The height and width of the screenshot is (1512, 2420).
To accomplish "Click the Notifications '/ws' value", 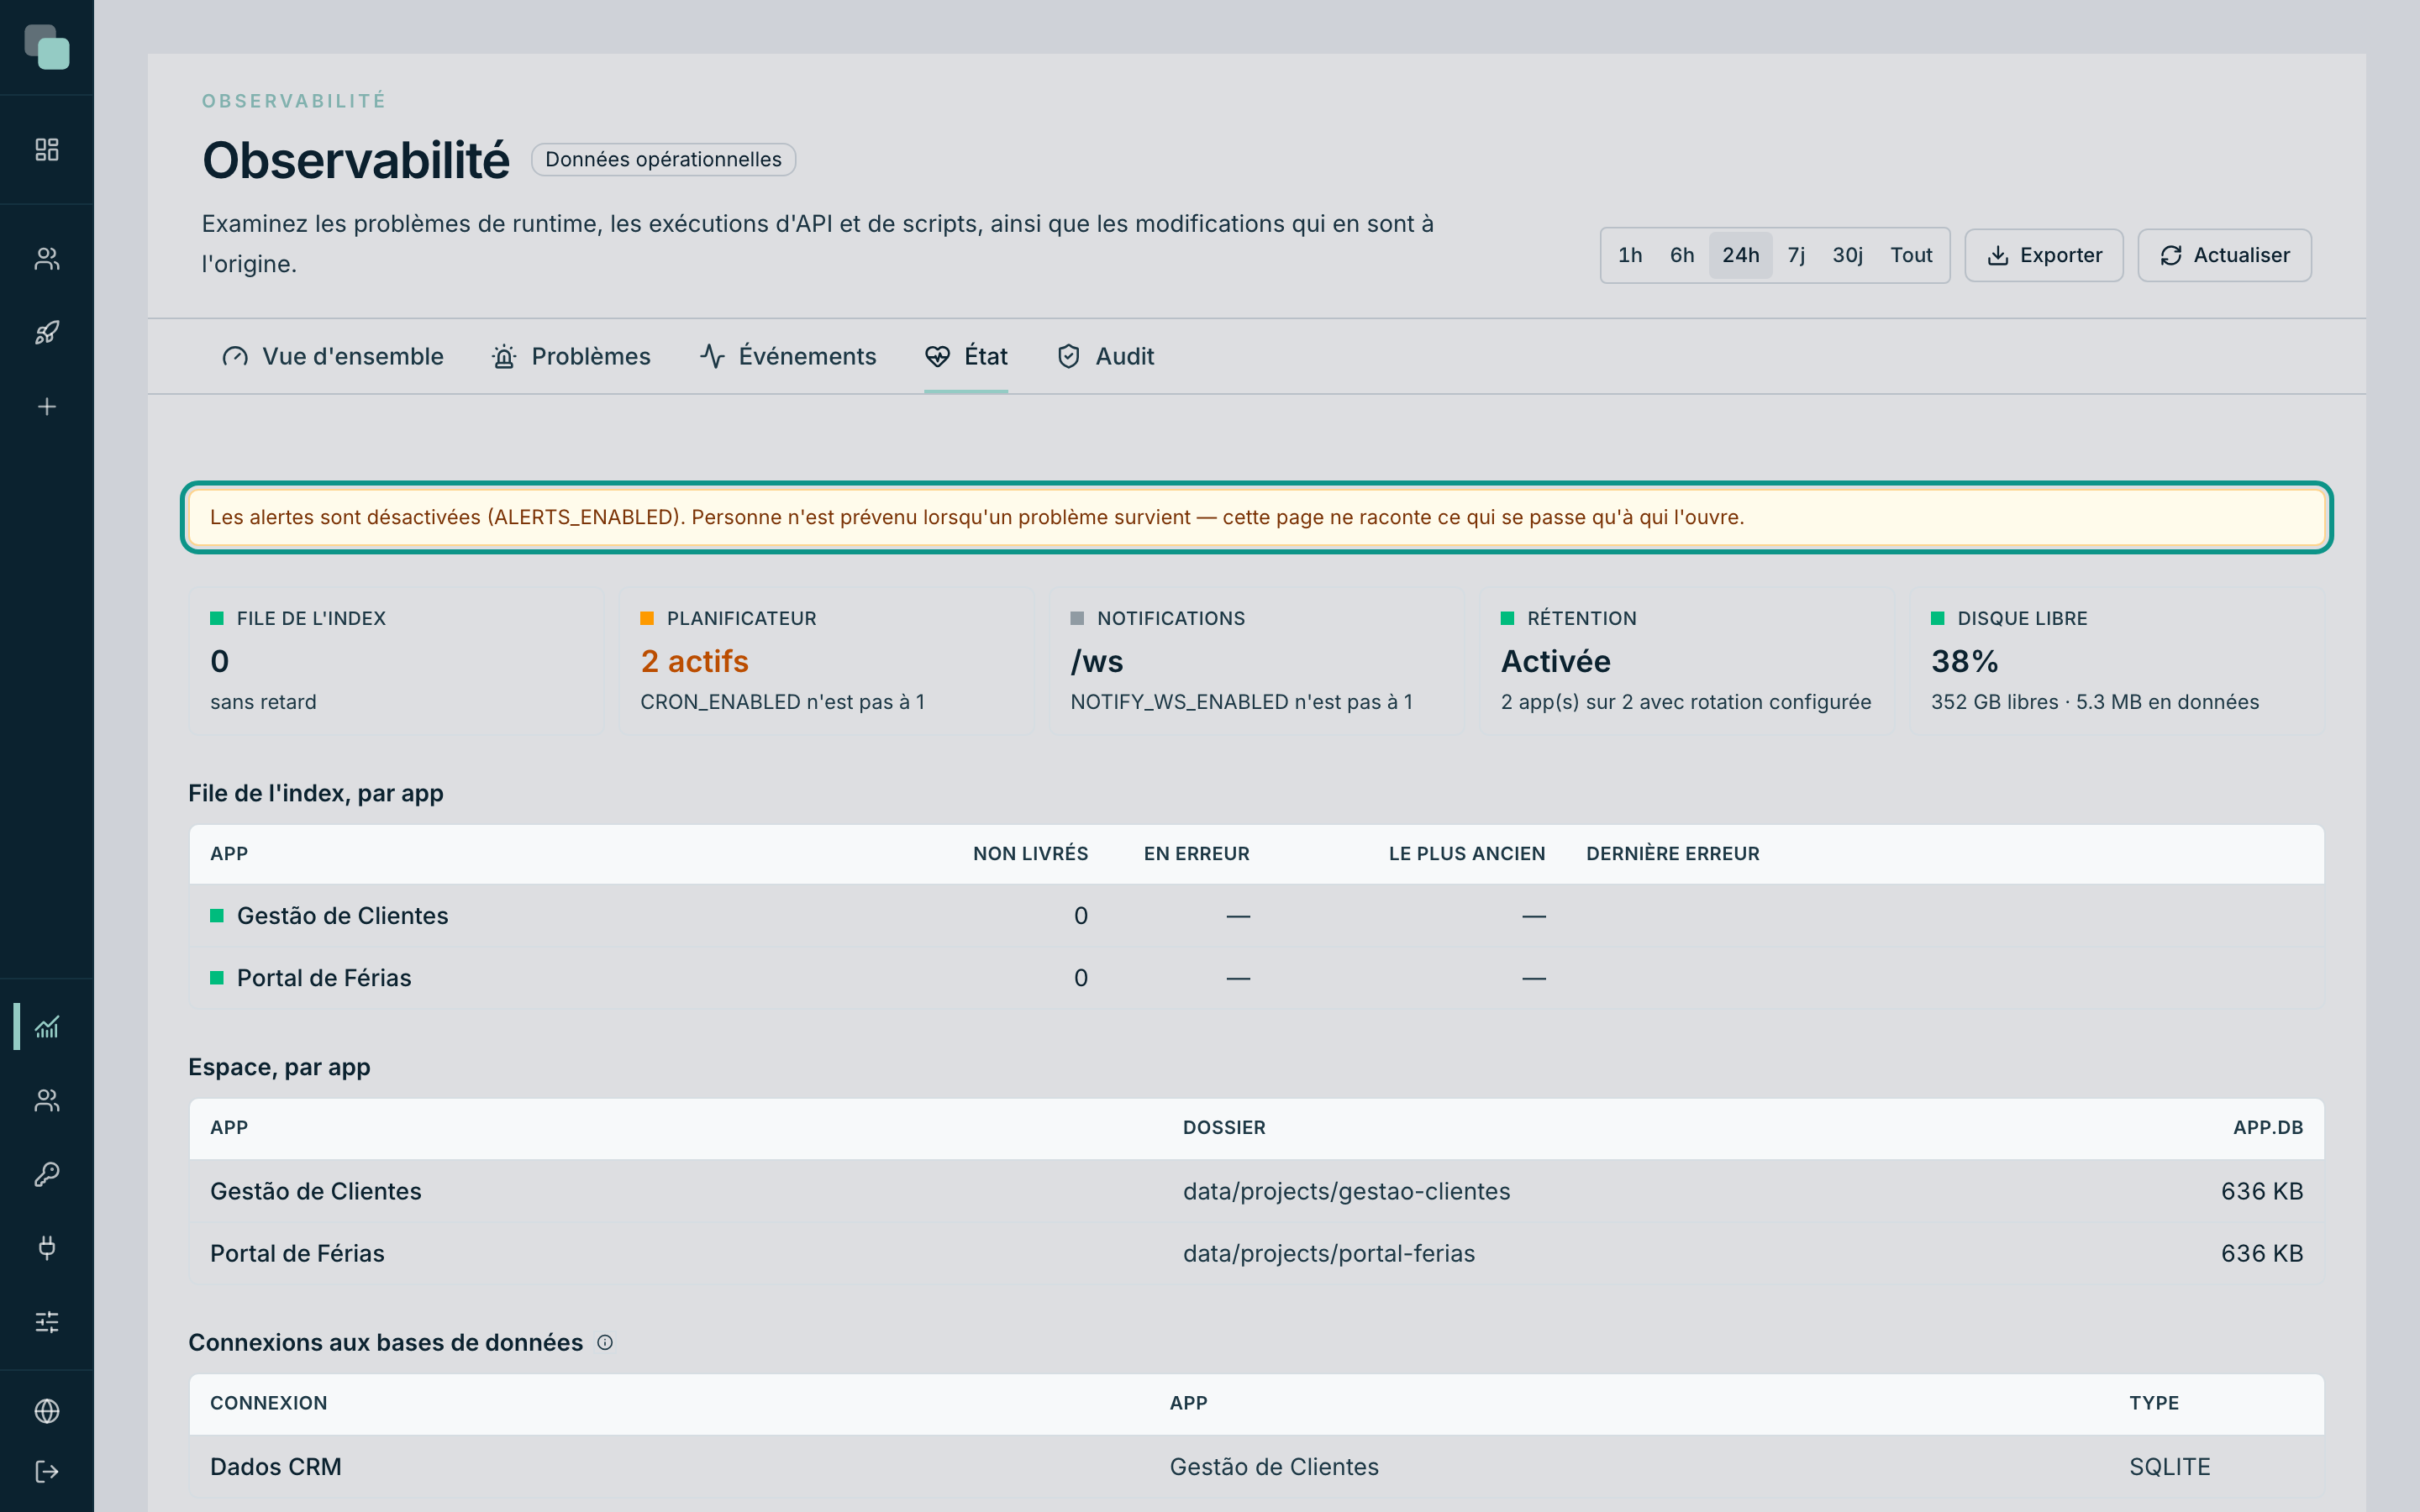I will 1097,661.
